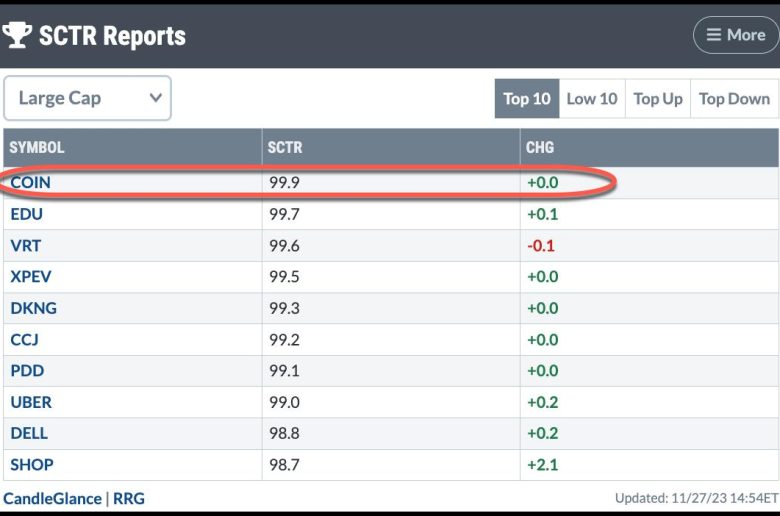This screenshot has width=780, height=516.
Task: Sort by the SCTR column header
Action: (285, 147)
